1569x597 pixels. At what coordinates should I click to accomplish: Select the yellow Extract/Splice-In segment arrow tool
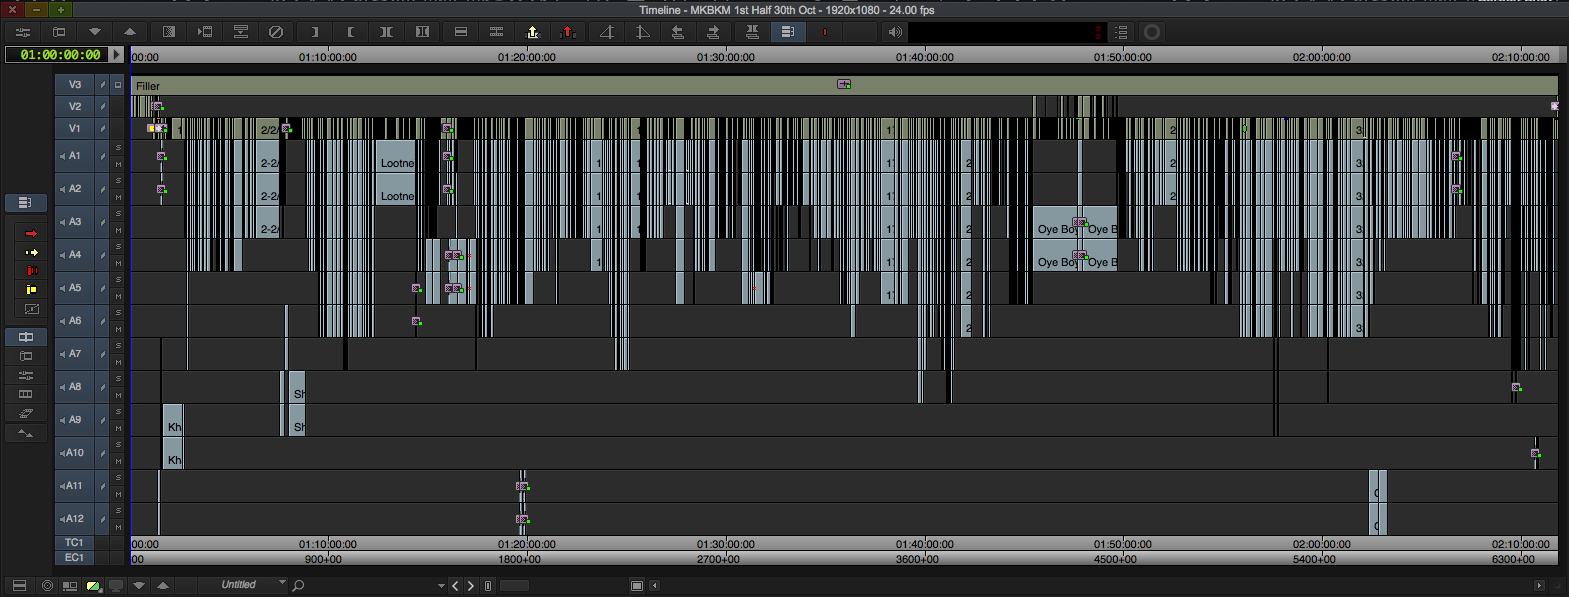point(30,252)
